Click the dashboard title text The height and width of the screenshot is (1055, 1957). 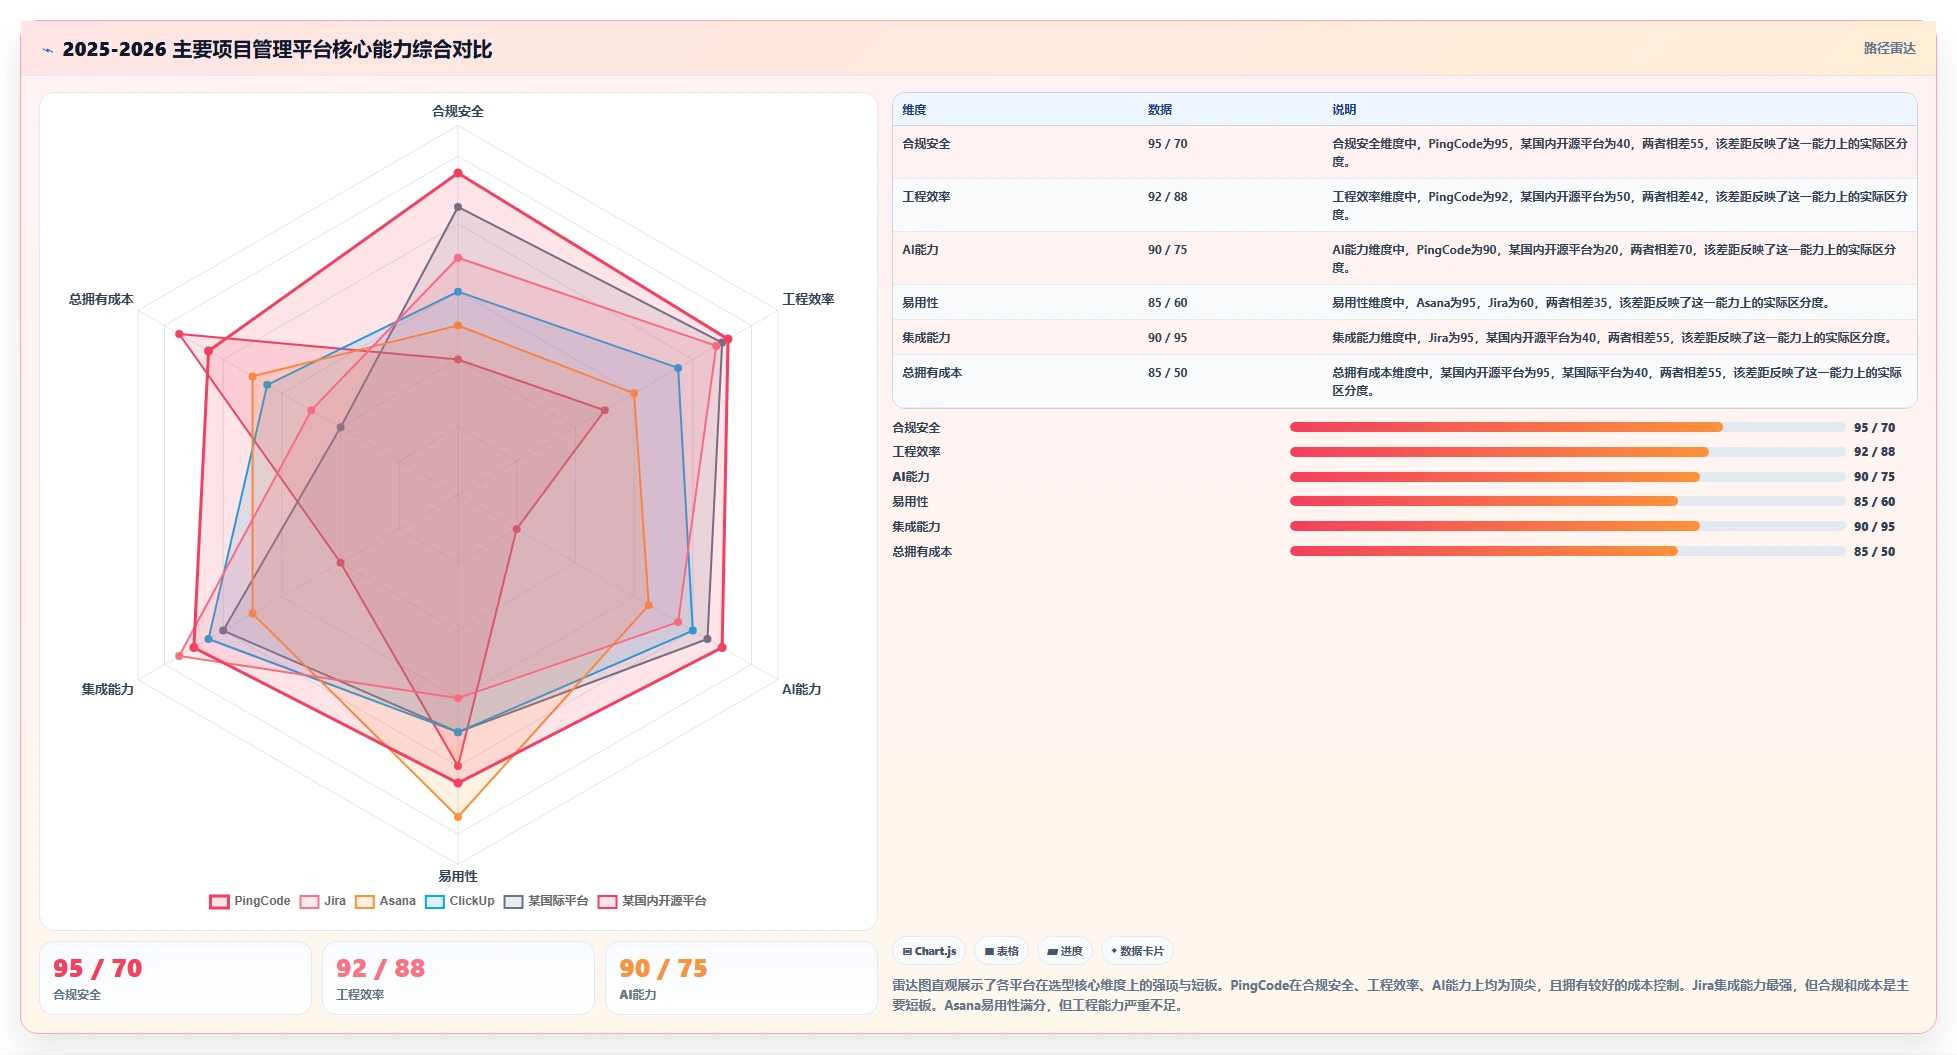277,49
